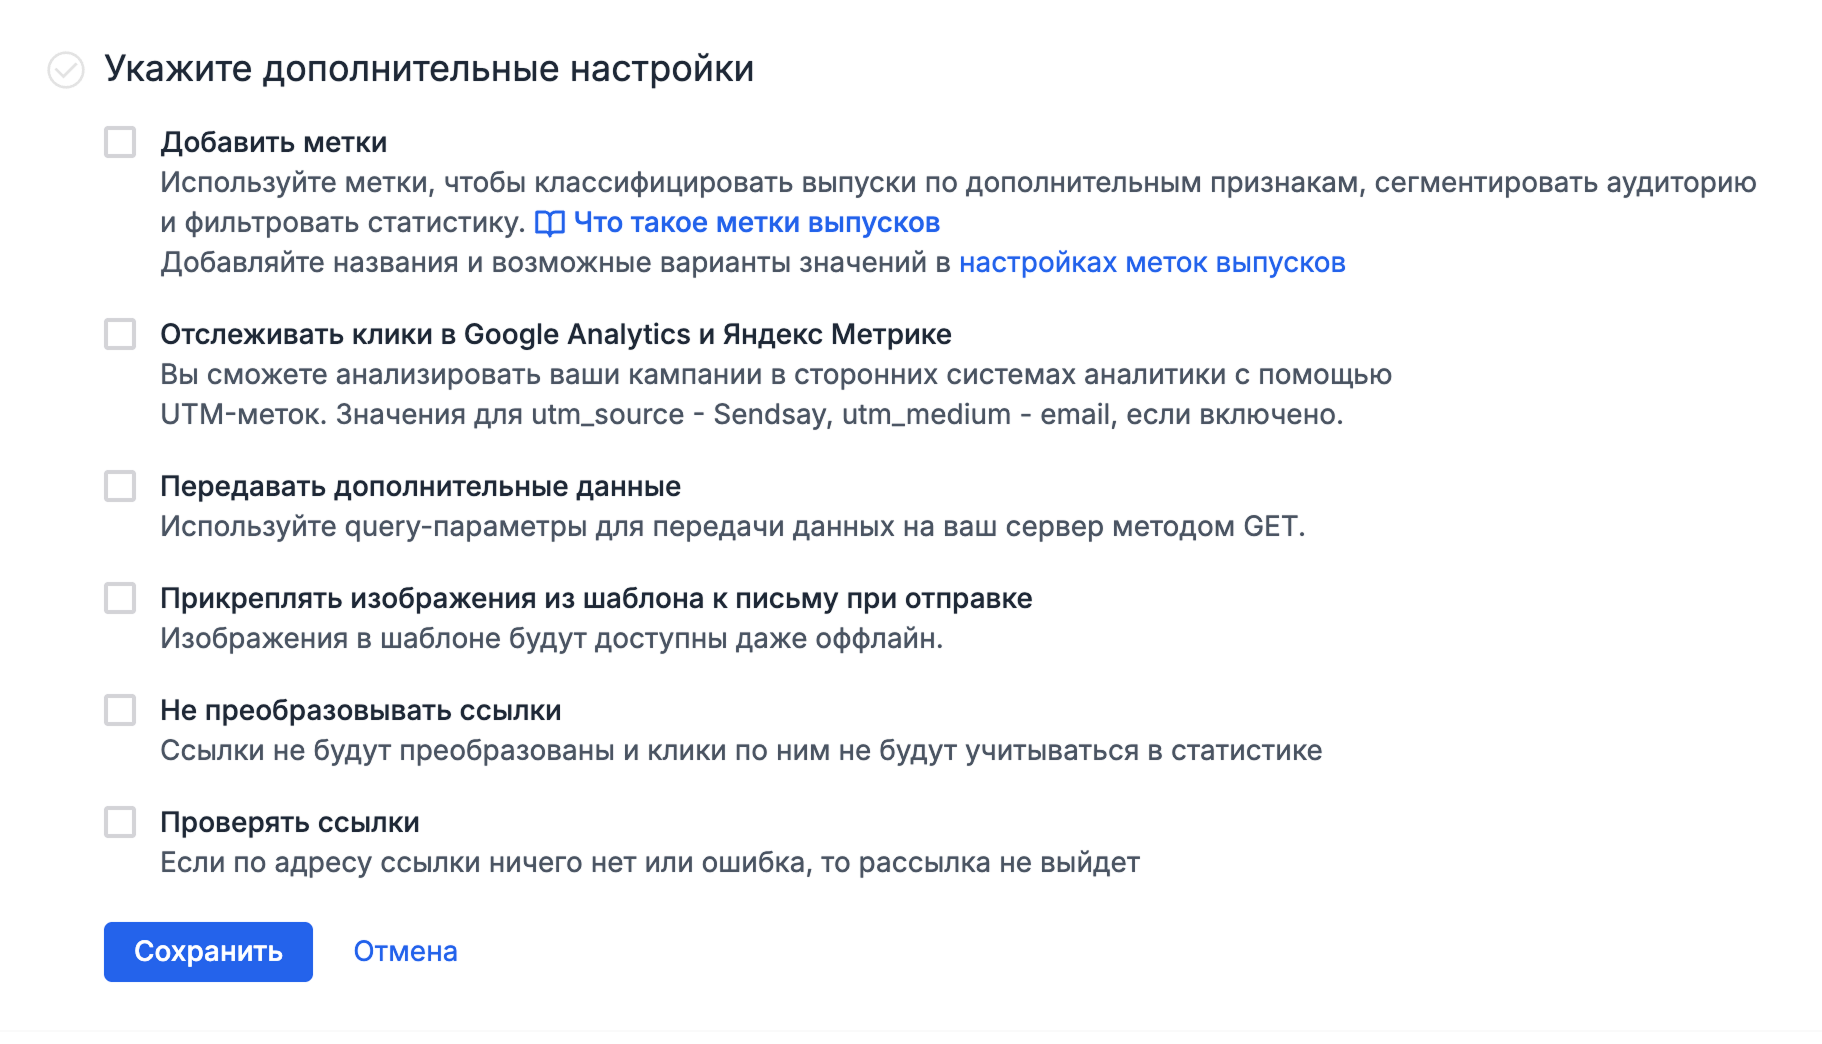The image size is (1822, 1044).
Task: Tick the Google Analytics click tracking checkbox
Action: 120,334
